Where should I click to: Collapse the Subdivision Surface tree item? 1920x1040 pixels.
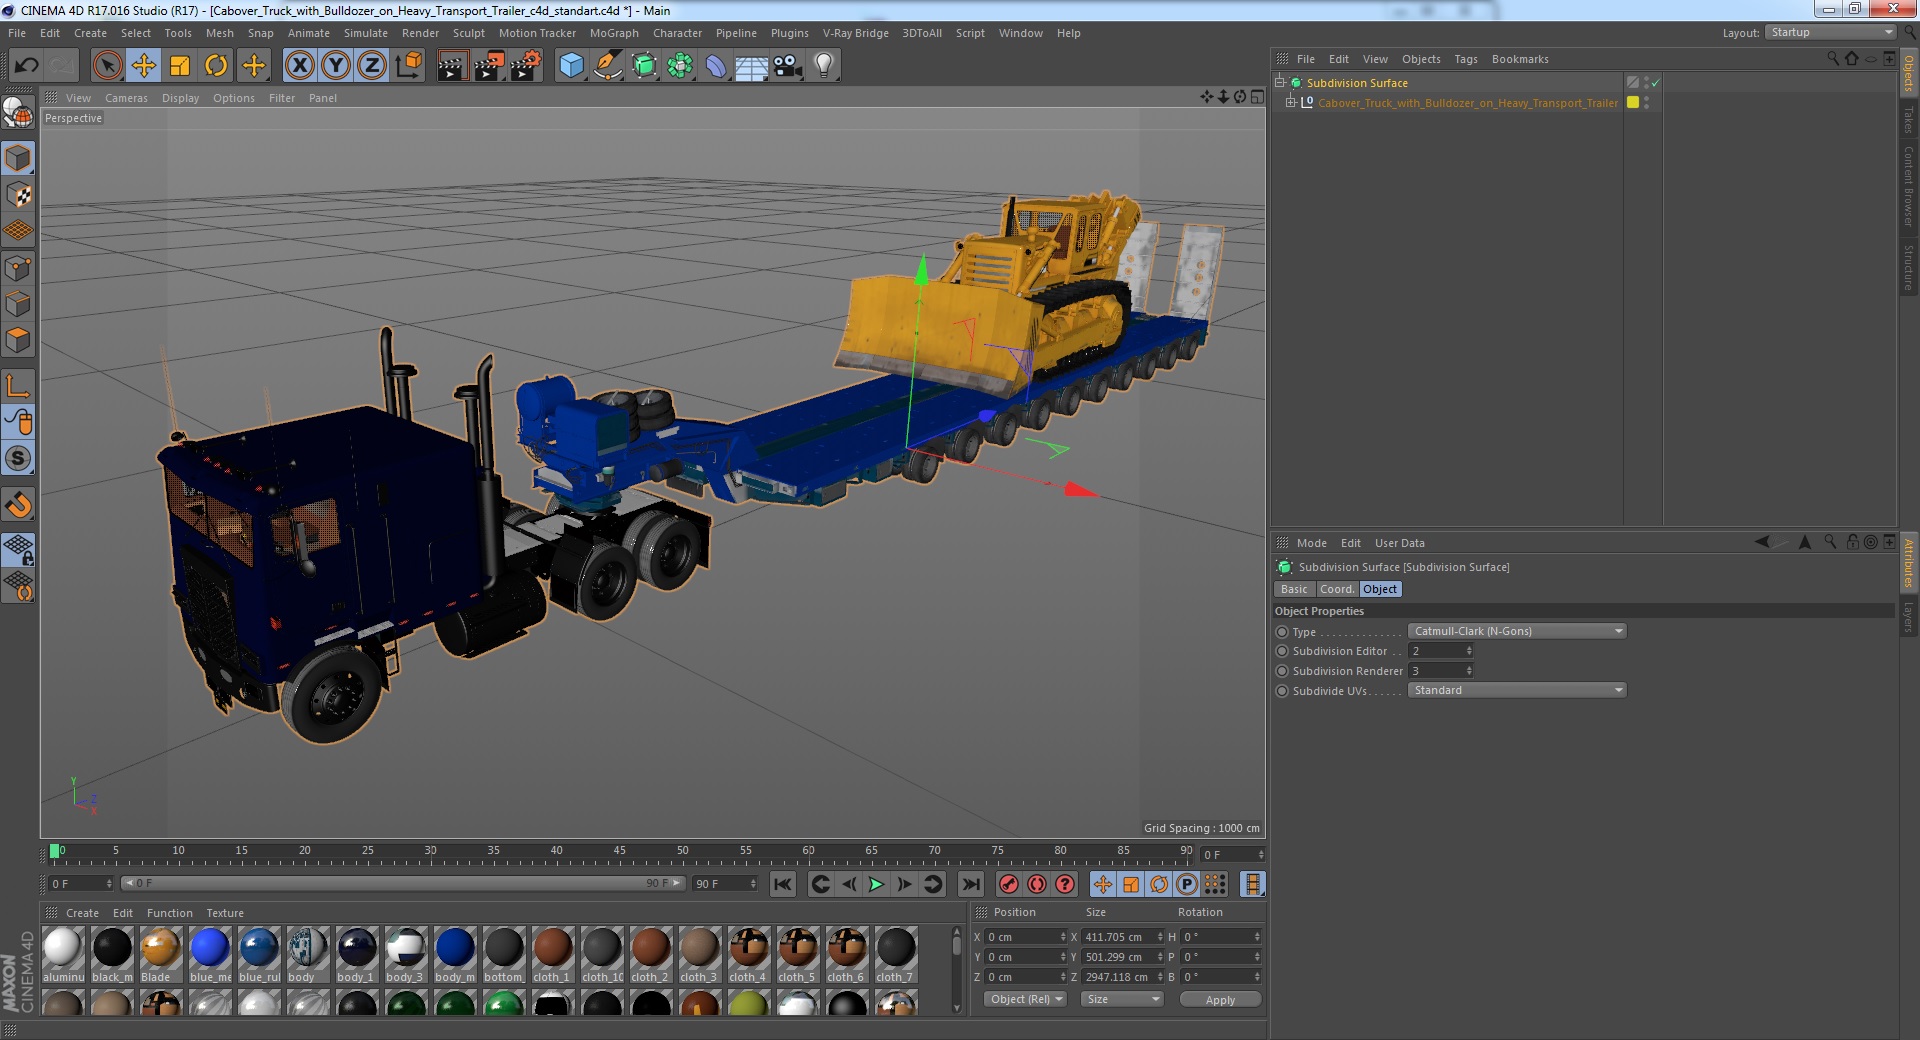click(x=1280, y=82)
